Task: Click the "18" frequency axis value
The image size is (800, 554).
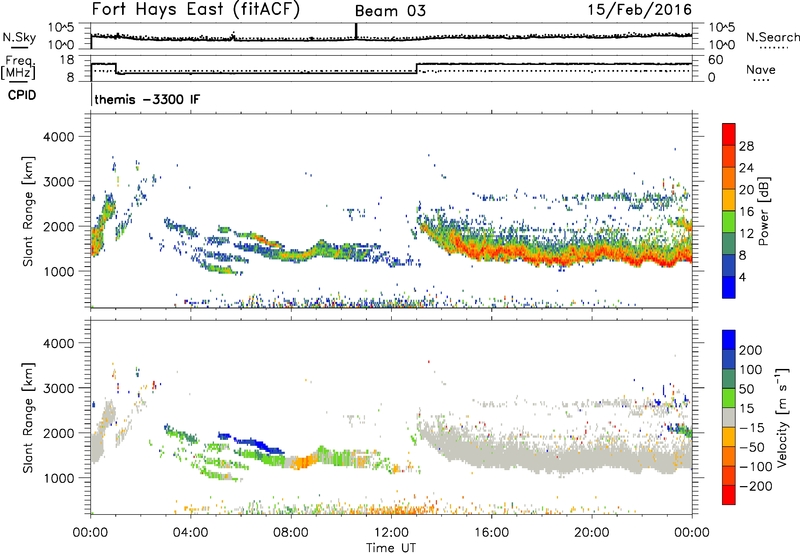Action: click(x=67, y=60)
